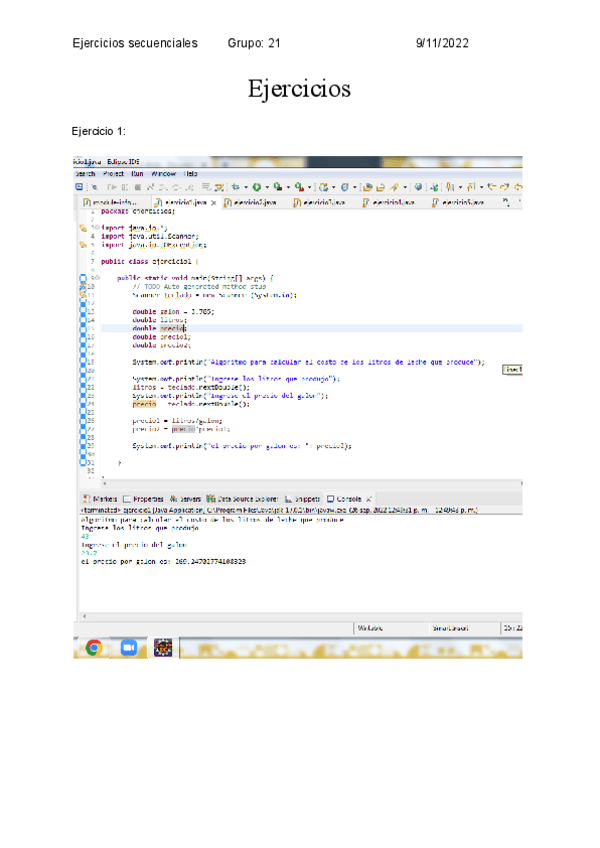This screenshot has width=600, height=848.
Task: Close the Console view tab
Action: (x=369, y=497)
